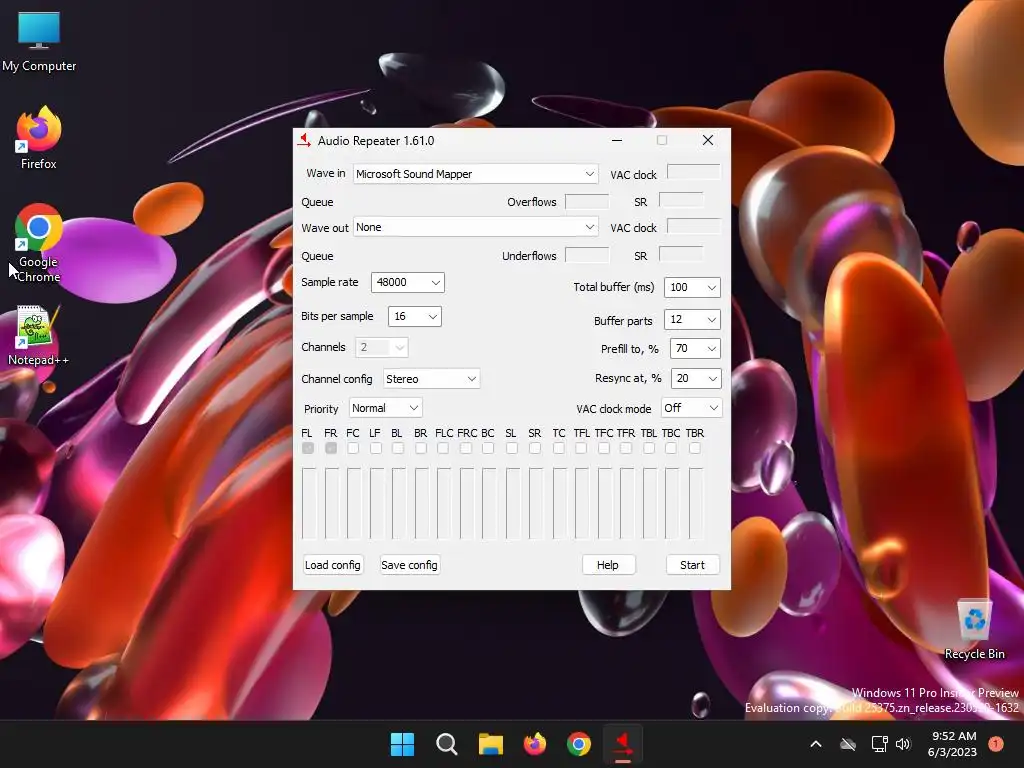Open the Channel config Stereo dropdown

[431, 379]
